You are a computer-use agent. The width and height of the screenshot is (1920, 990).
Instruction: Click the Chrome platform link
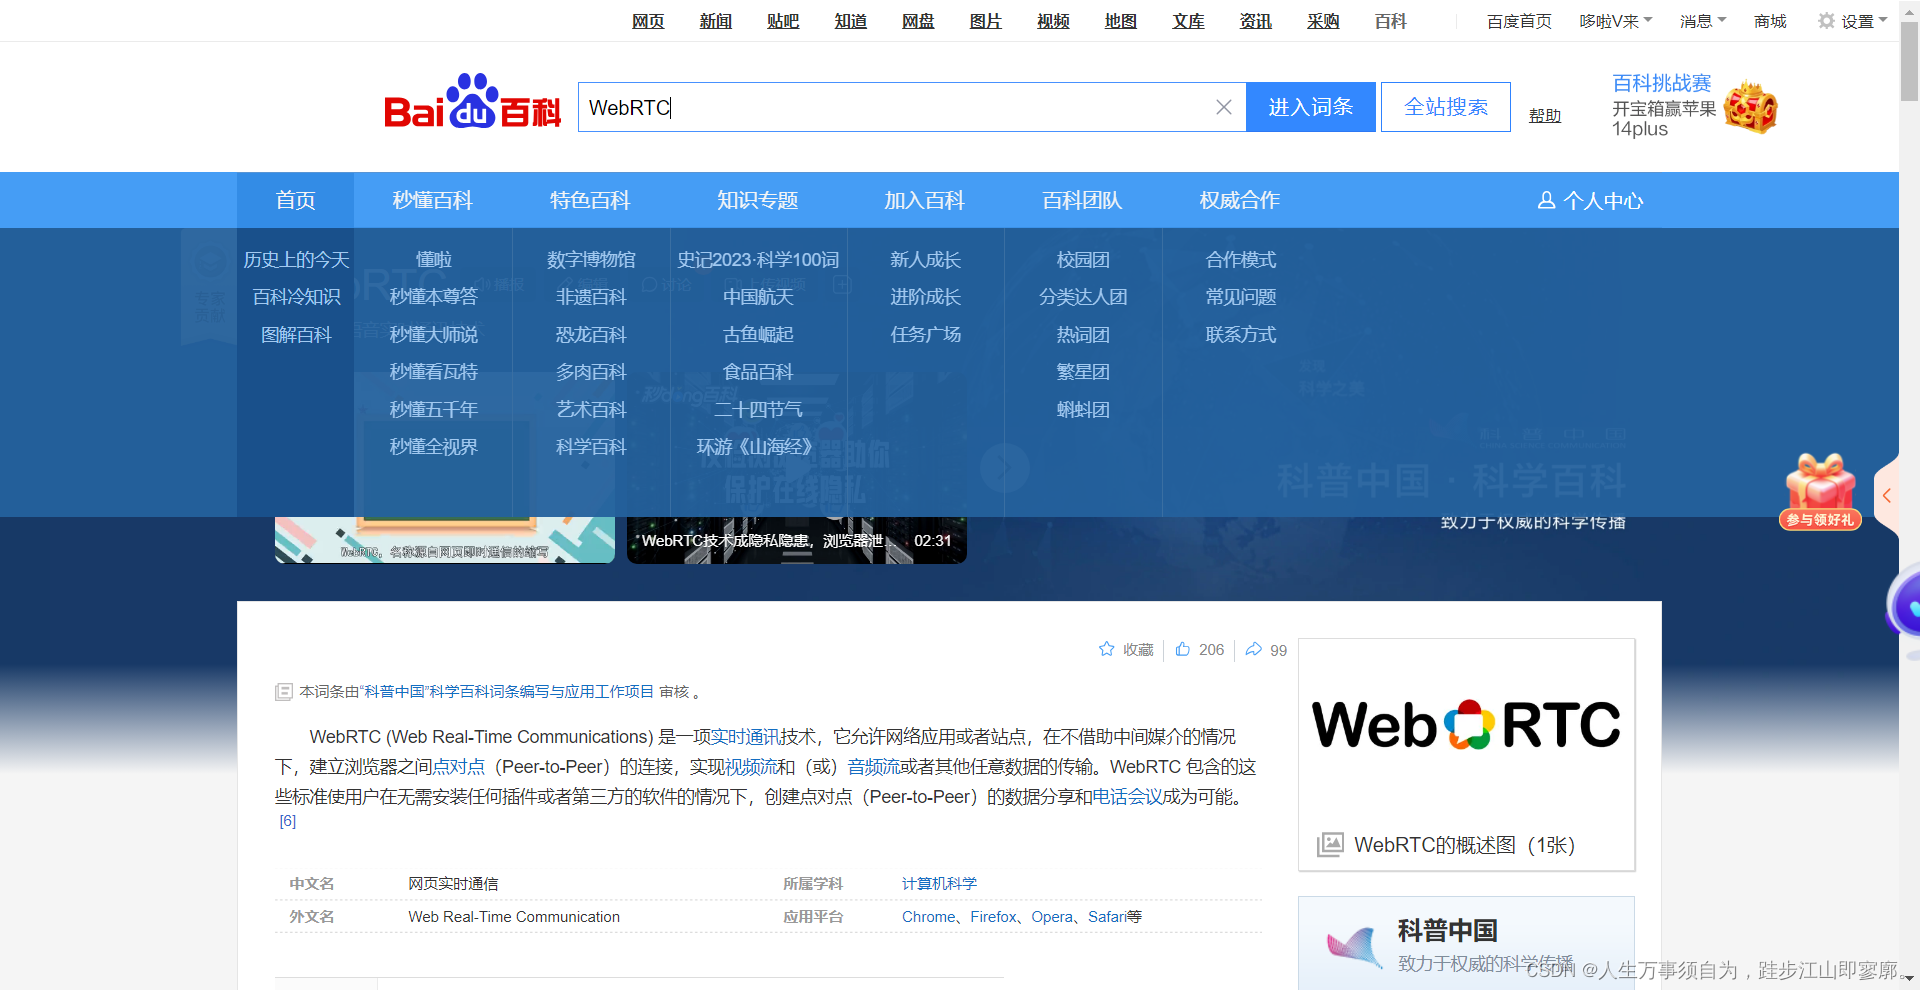(928, 916)
